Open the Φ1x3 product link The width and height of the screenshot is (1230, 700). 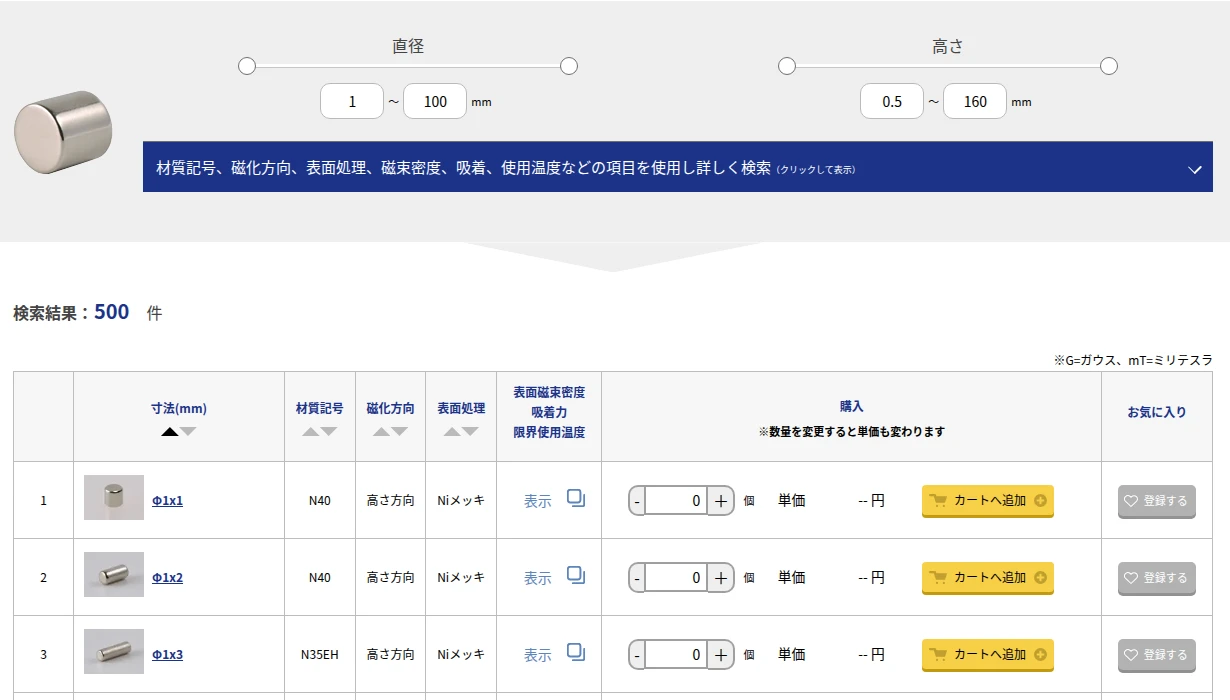[167, 655]
